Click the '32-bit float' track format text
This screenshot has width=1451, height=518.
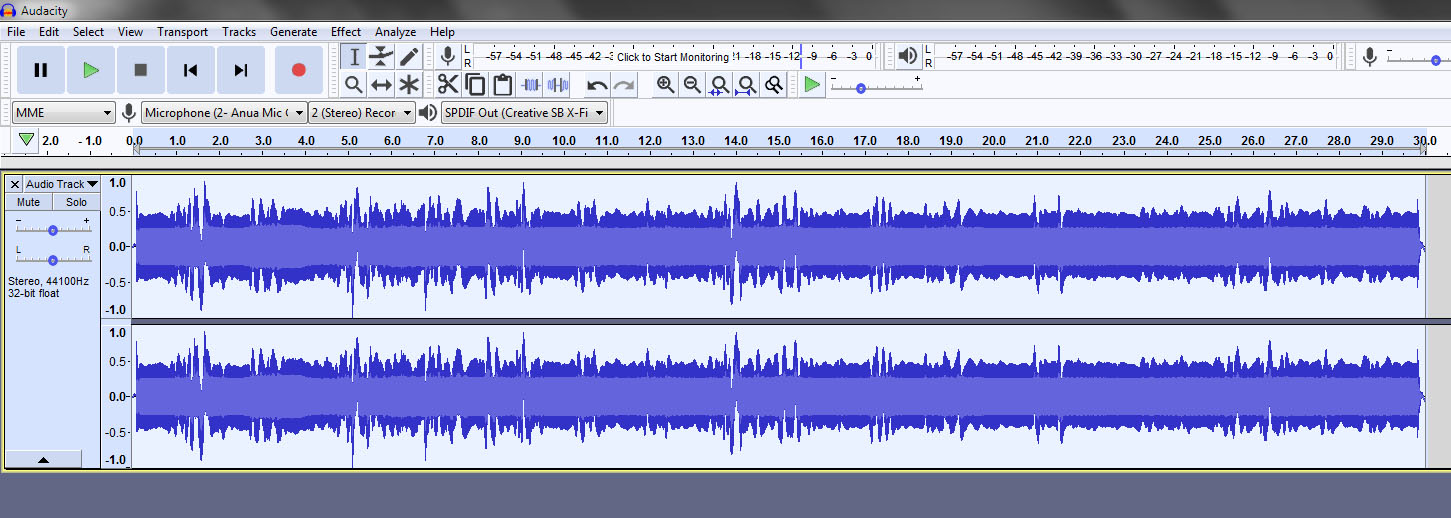pos(35,295)
